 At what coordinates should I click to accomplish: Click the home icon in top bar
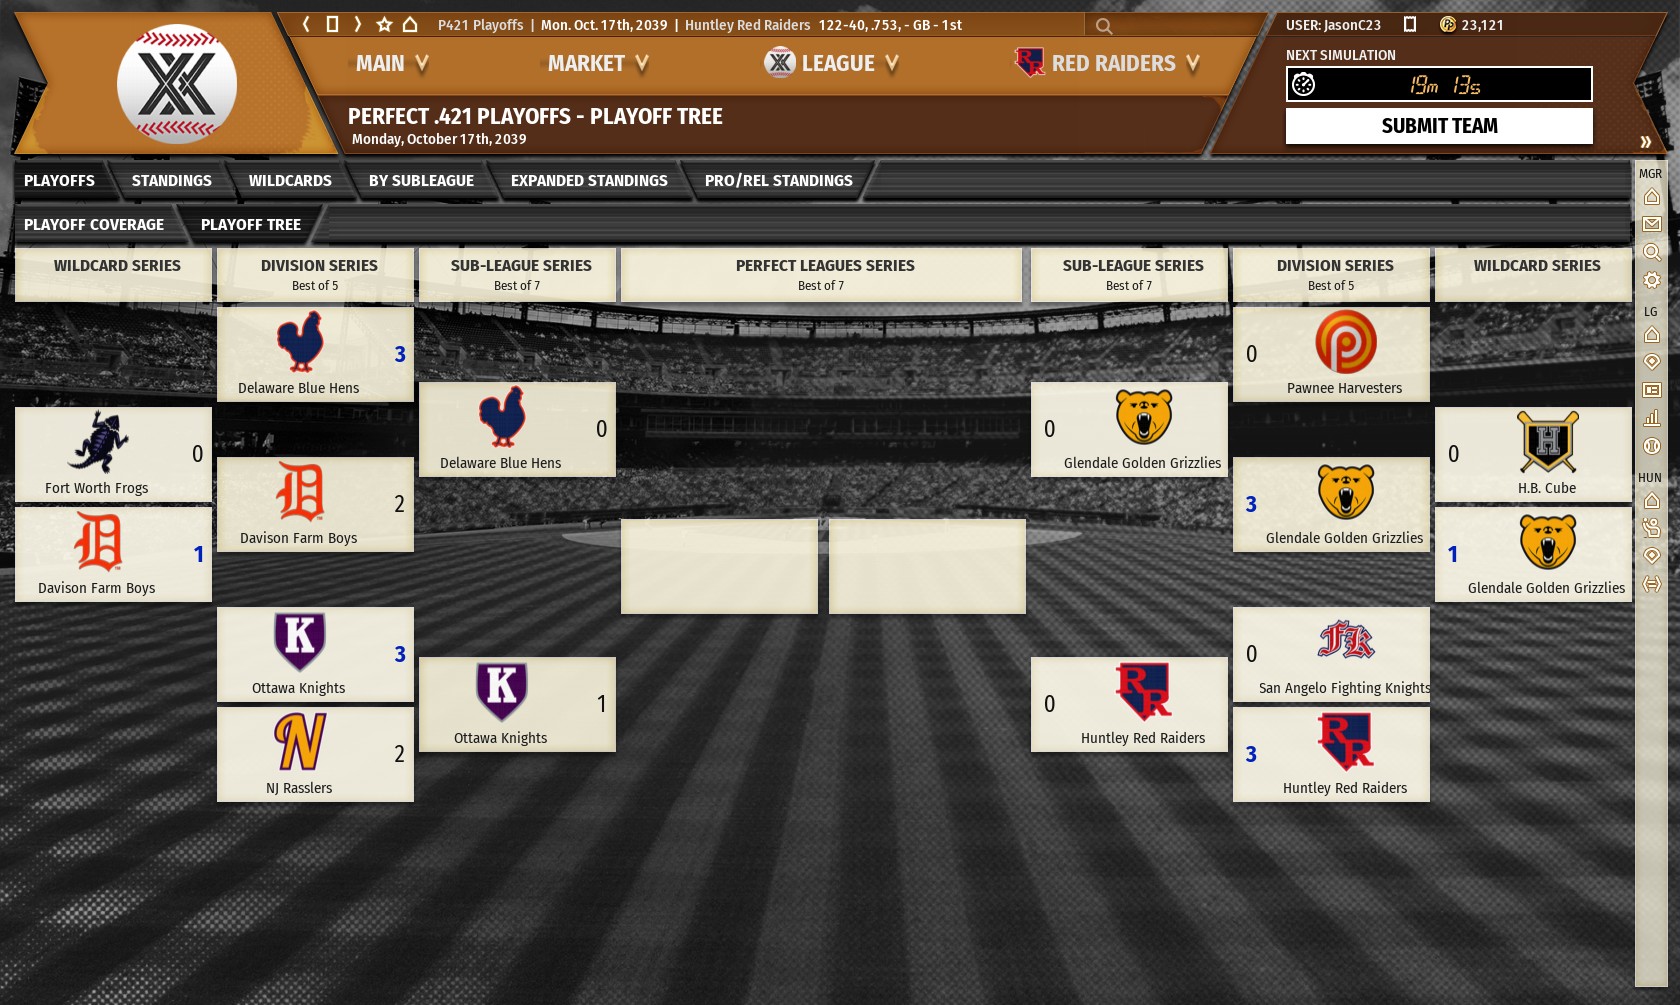point(410,24)
